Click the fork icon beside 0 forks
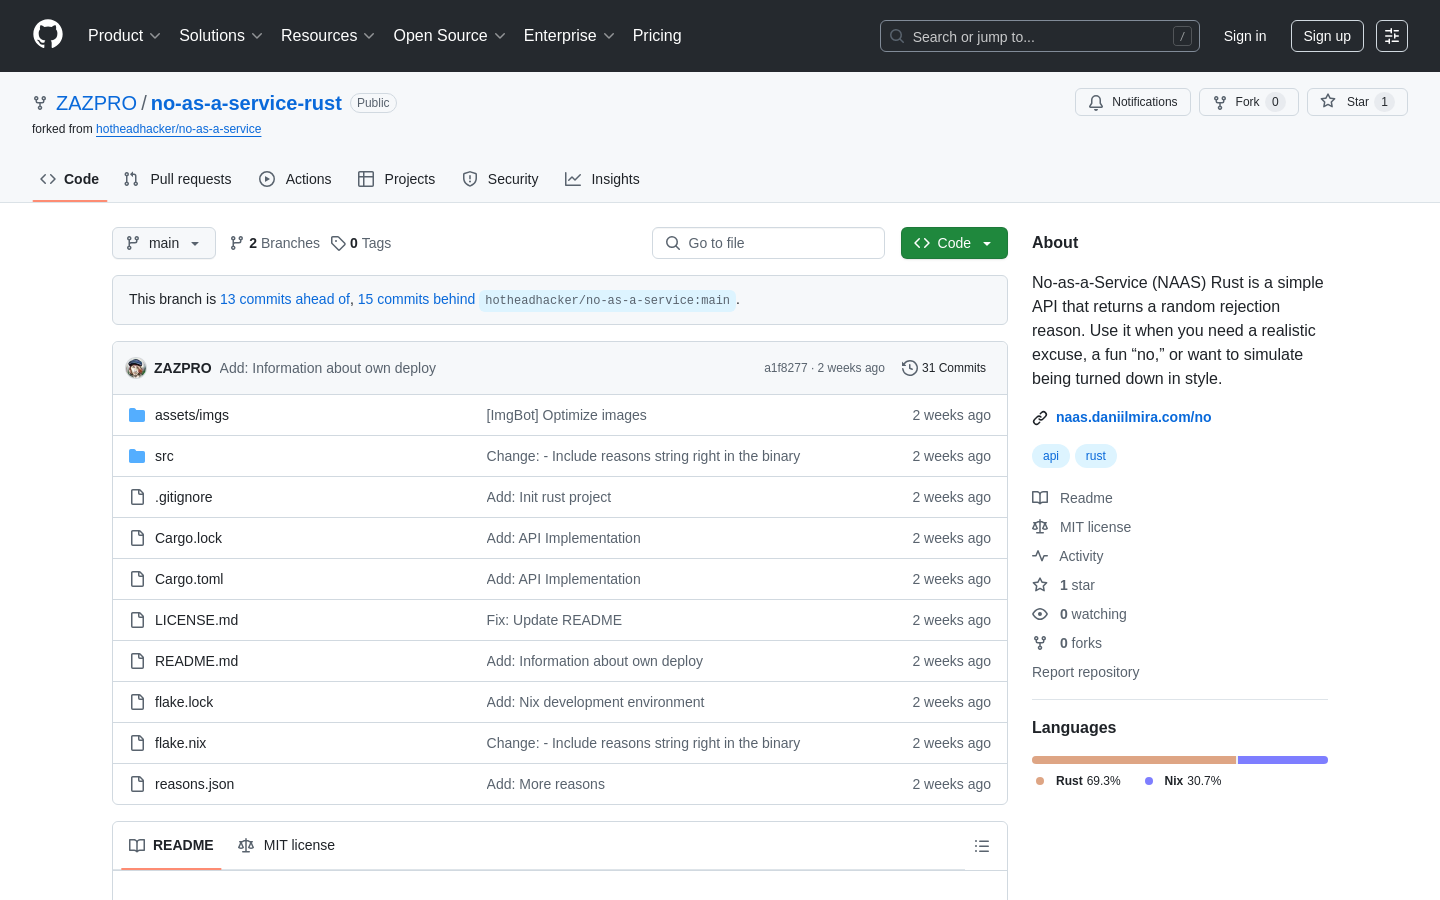 click(1040, 643)
